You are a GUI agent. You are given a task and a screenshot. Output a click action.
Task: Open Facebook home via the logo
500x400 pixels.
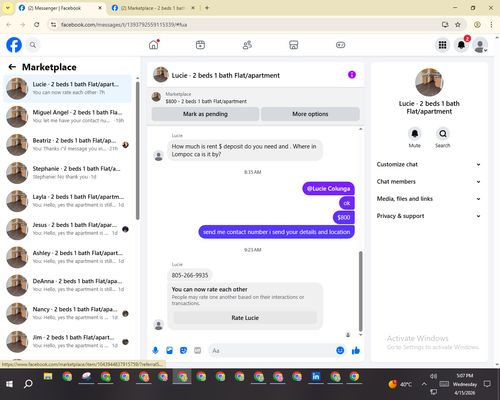pos(14,45)
